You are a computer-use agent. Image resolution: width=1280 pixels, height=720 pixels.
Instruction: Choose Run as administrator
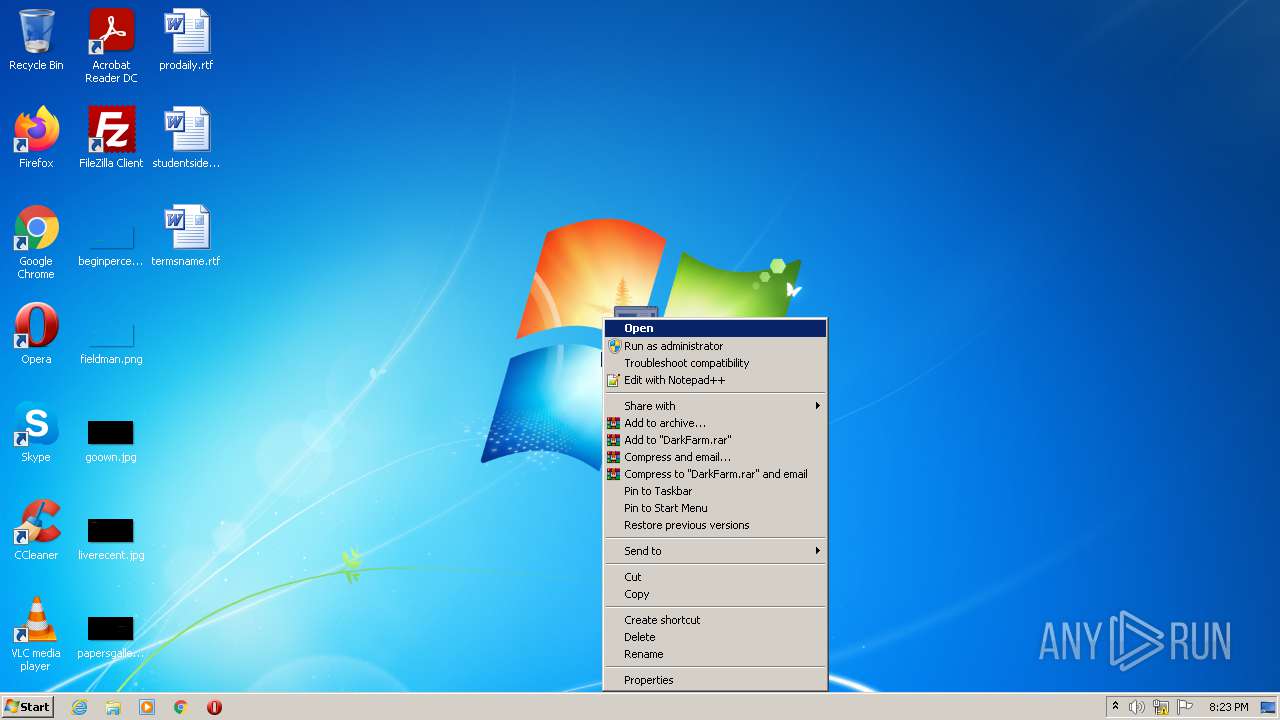click(716, 346)
